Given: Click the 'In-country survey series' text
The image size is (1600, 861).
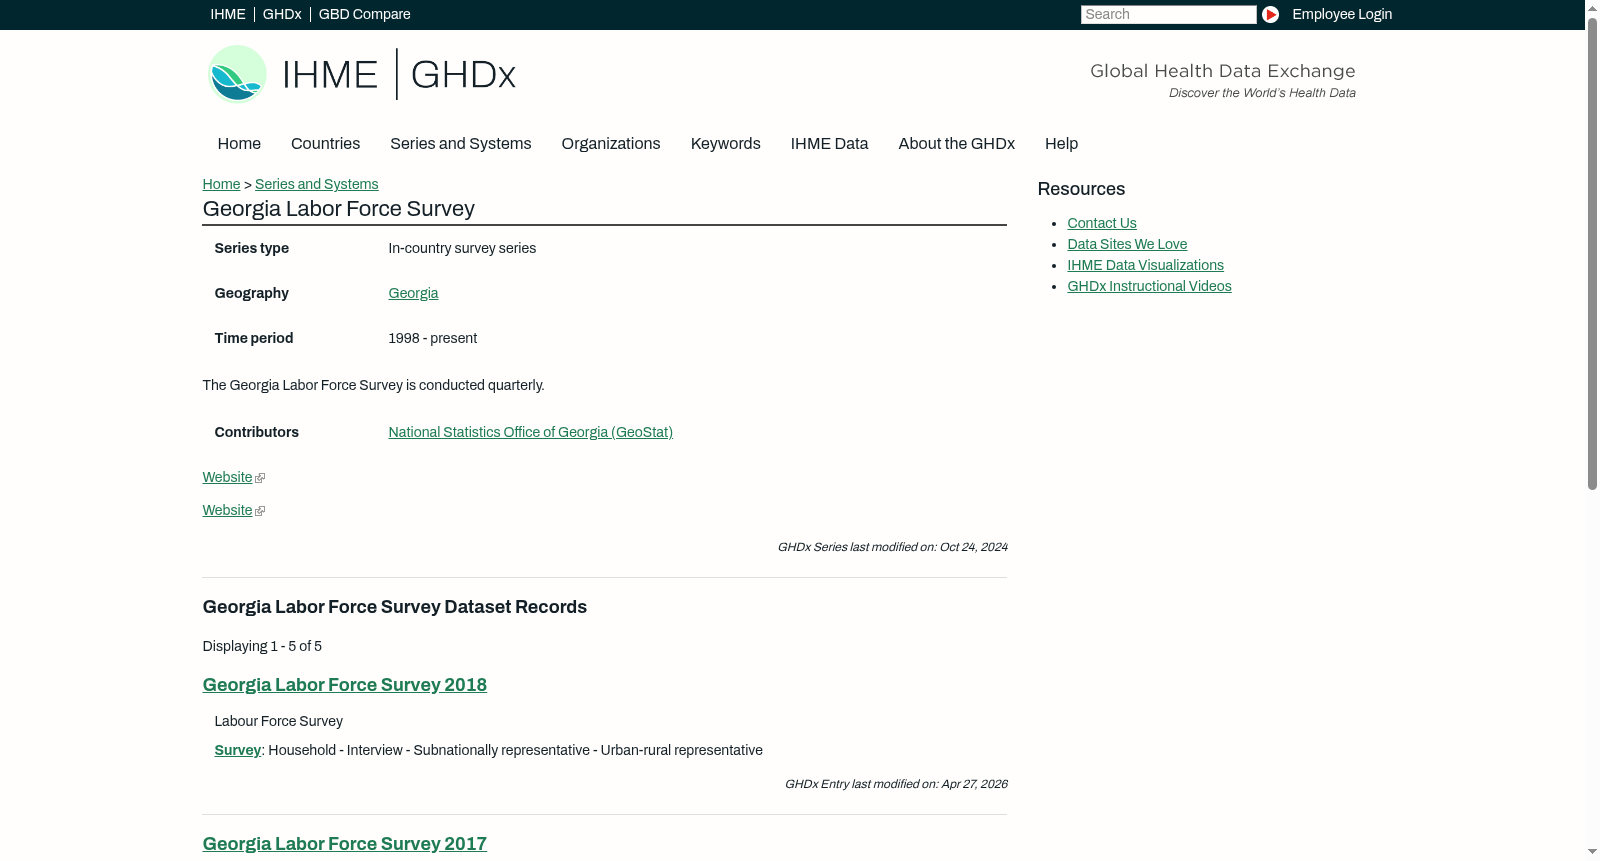Looking at the screenshot, I should tap(462, 248).
